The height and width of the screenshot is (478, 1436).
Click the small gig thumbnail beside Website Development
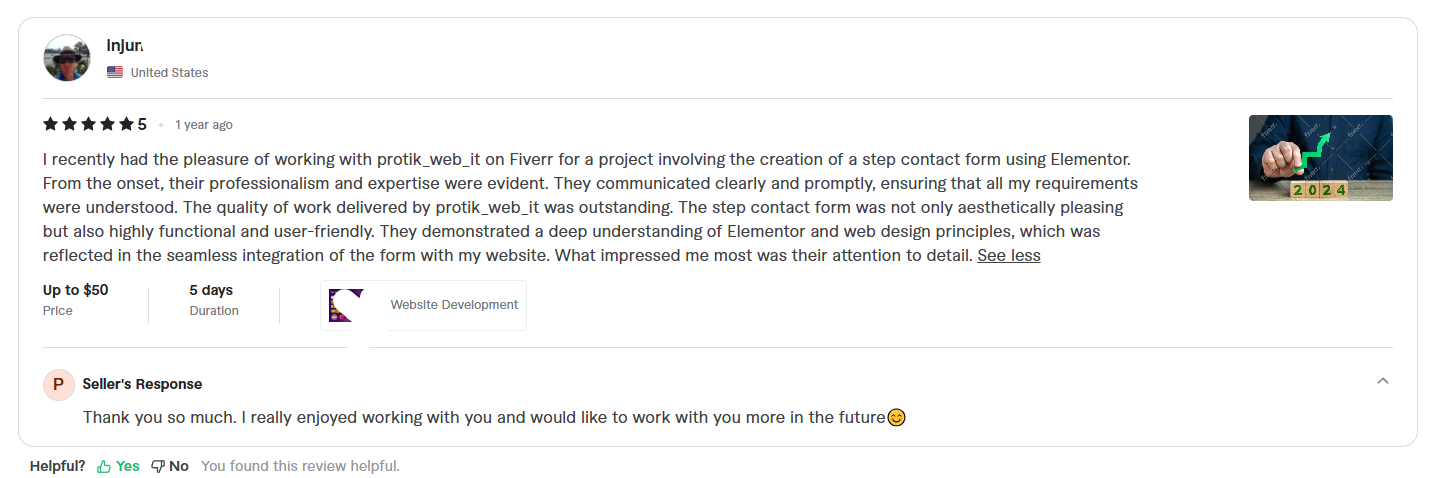[x=345, y=305]
